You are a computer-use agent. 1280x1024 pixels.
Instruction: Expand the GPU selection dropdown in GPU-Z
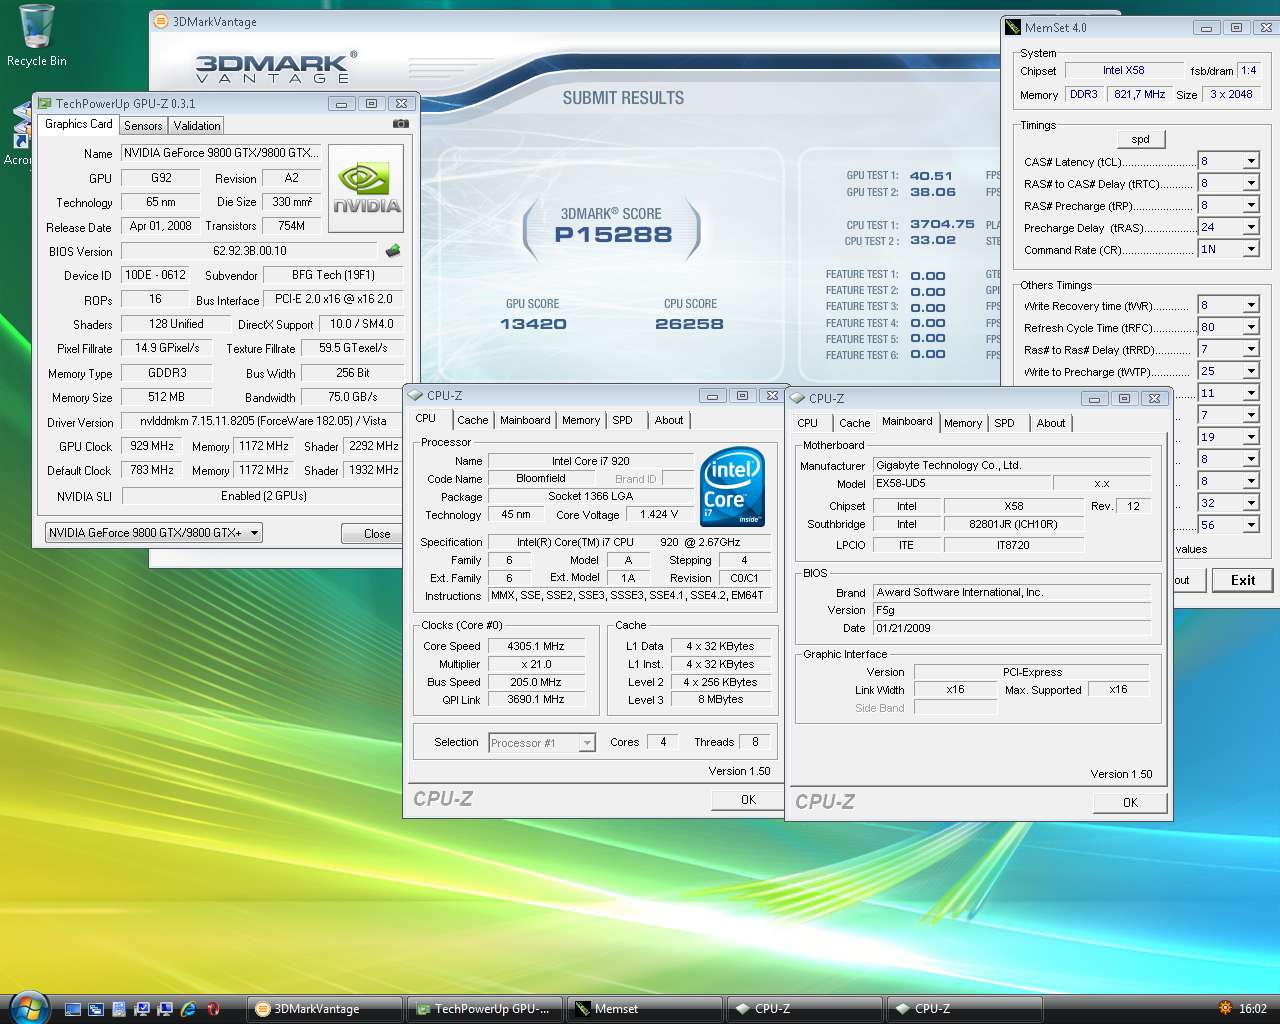tap(255, 533)
